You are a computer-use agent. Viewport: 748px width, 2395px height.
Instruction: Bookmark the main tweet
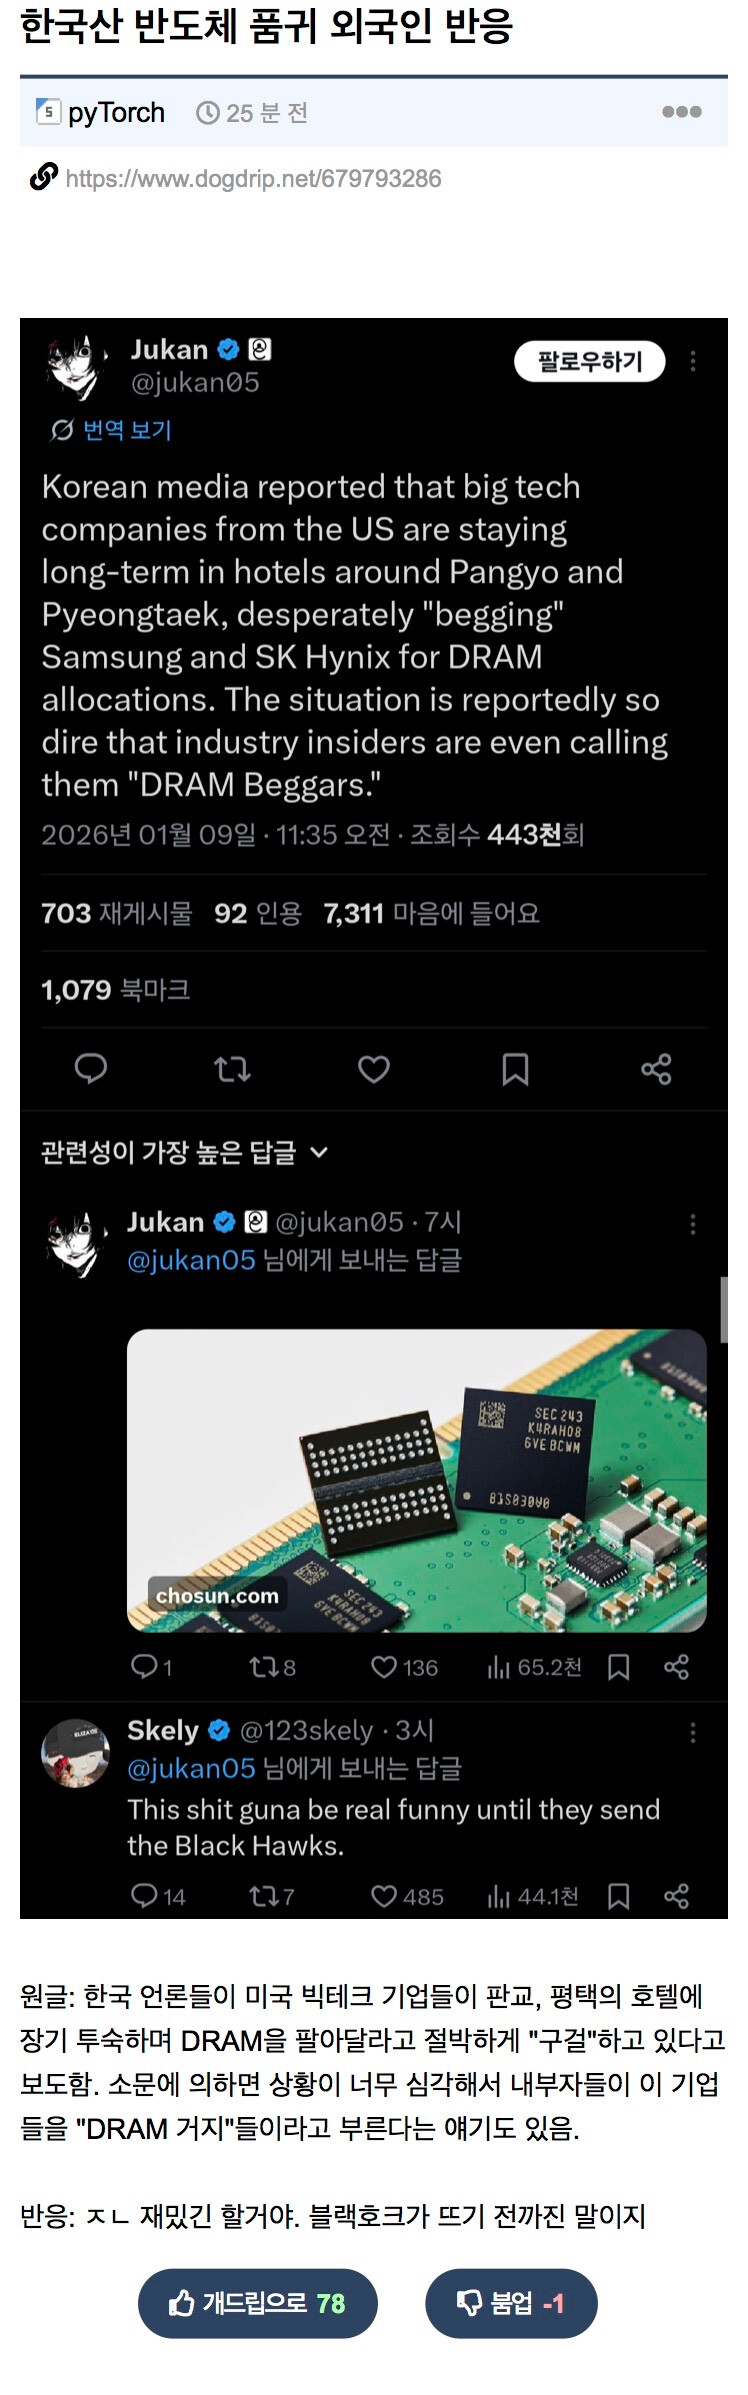515,1069
